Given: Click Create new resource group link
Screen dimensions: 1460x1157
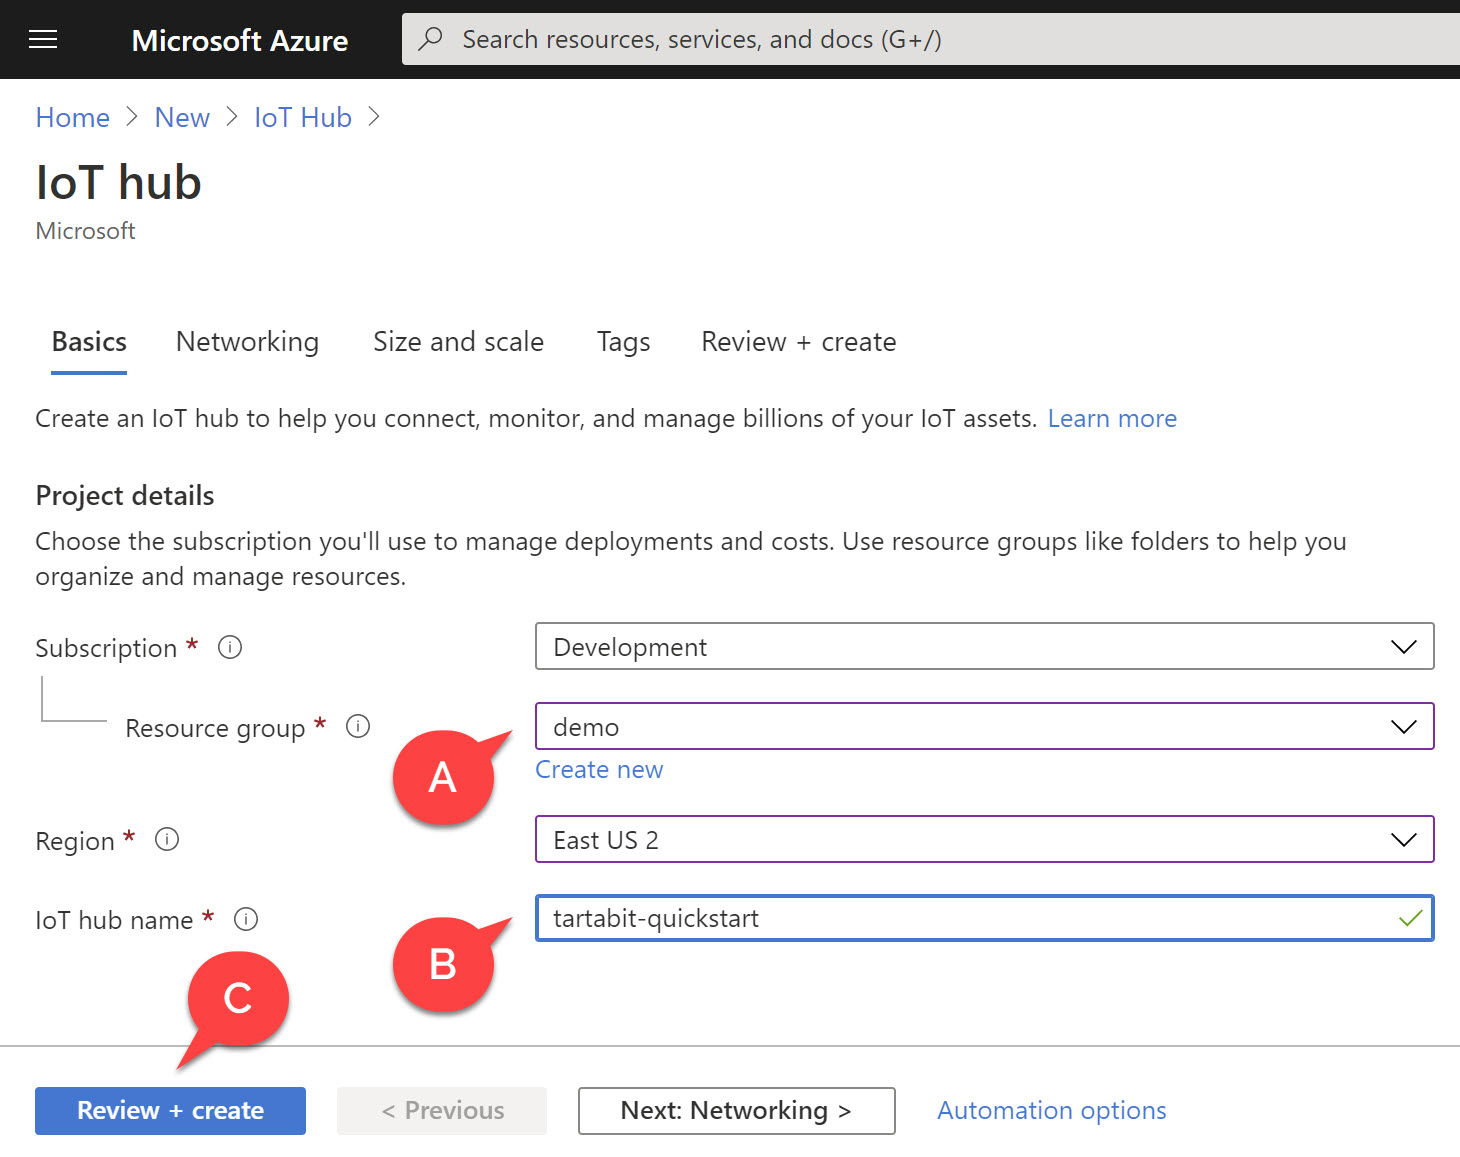Looking at the screenshot, I should tap(599, 769).
